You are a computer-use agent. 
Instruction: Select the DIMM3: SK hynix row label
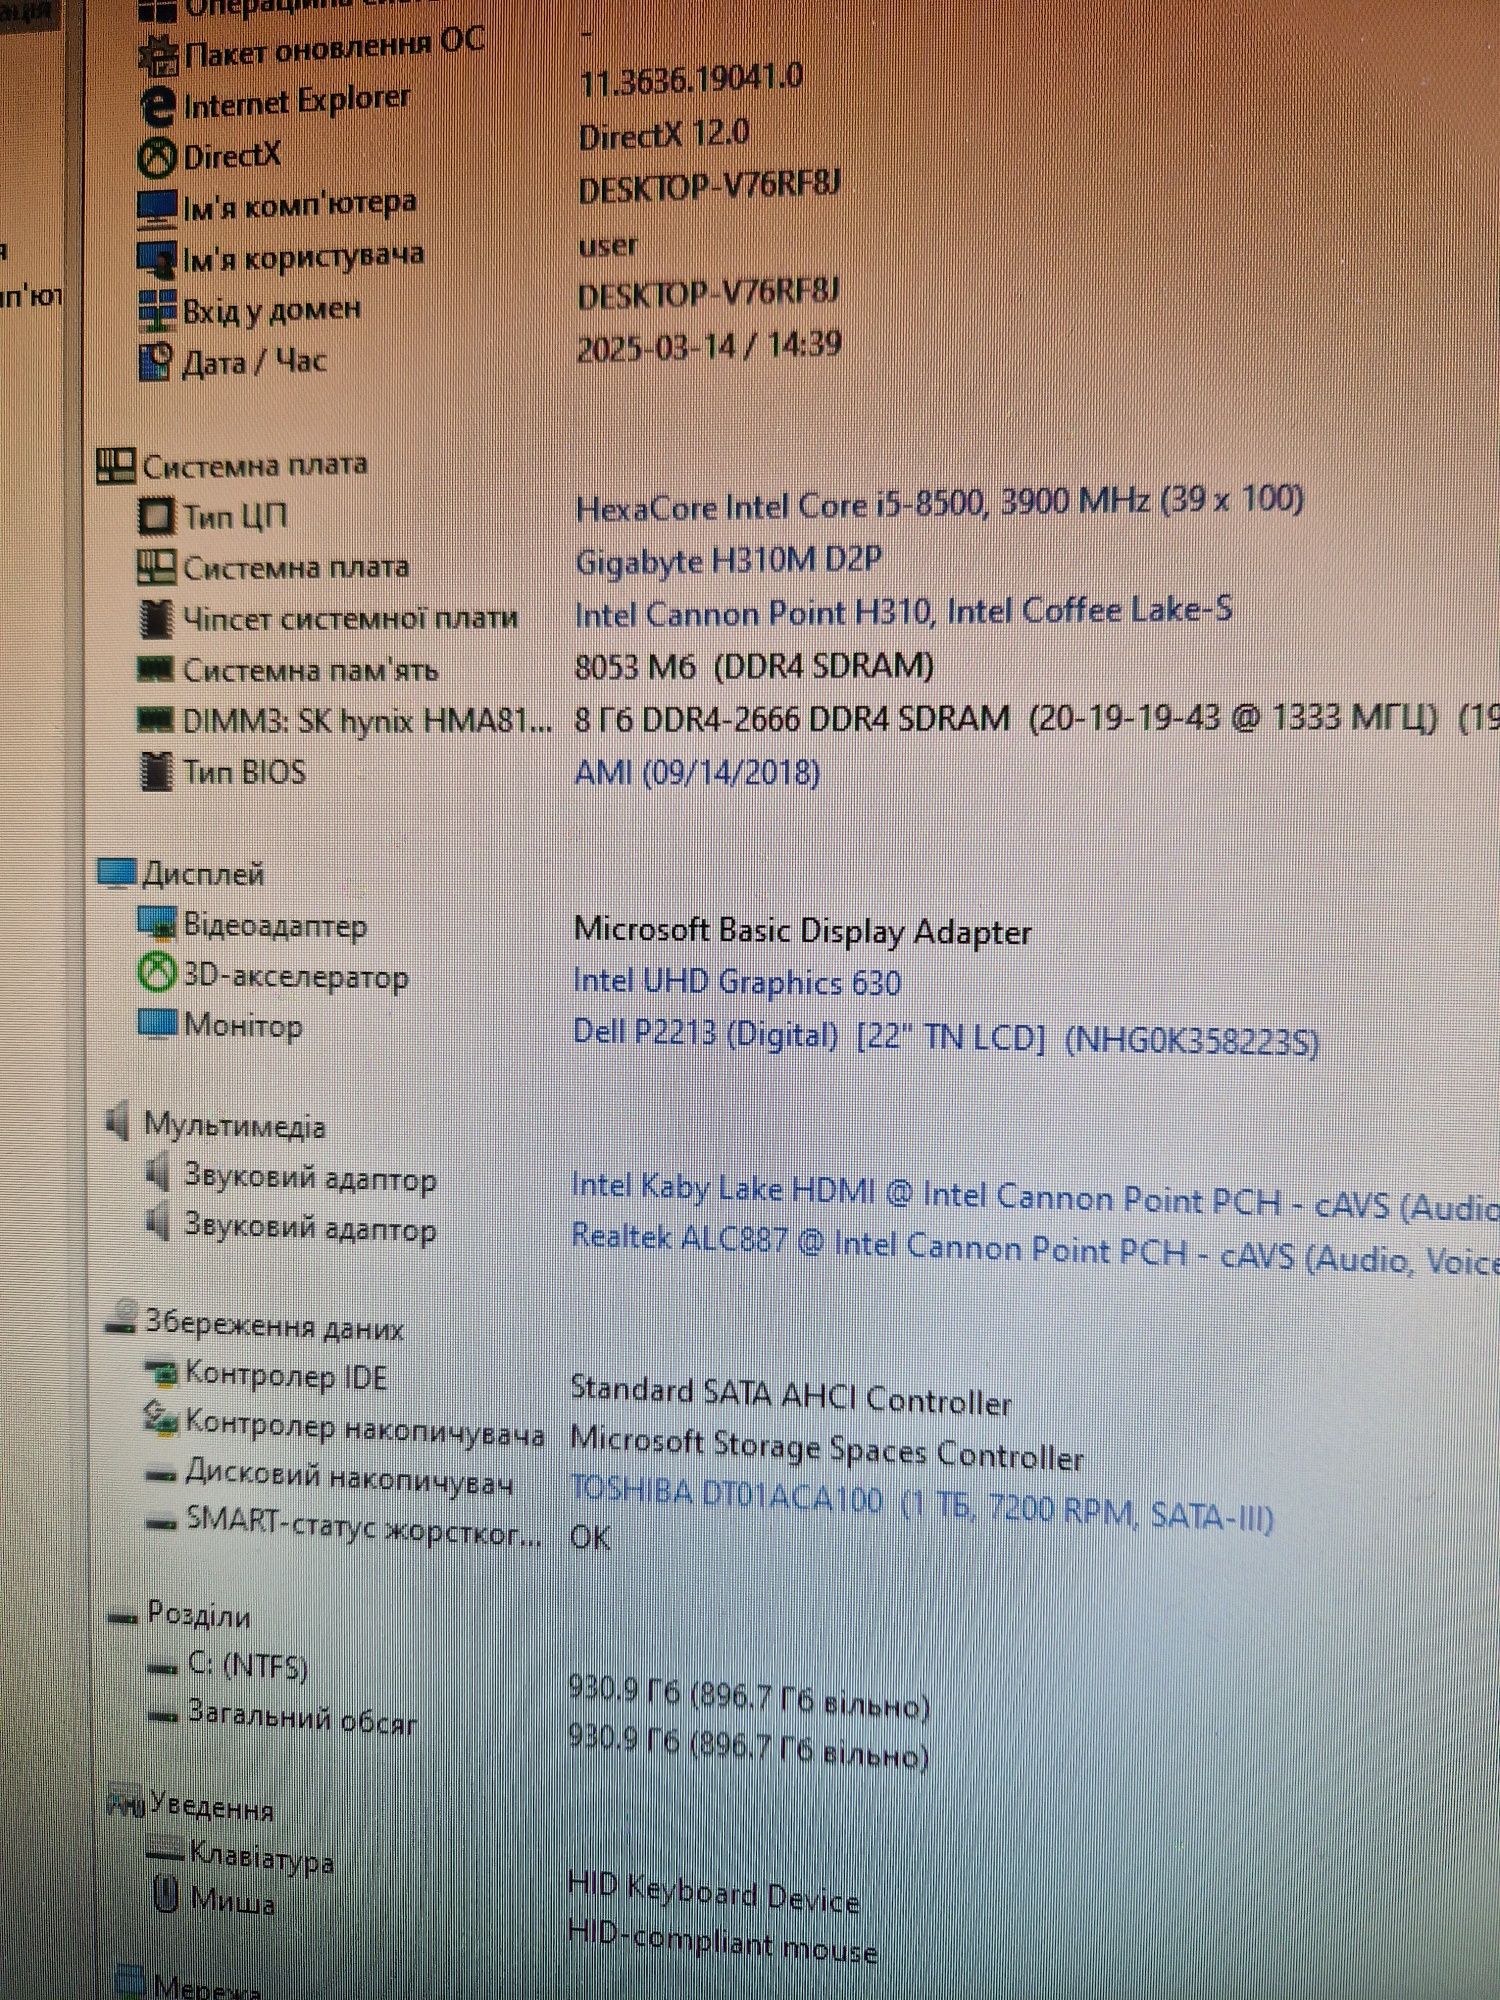[368, 720]
